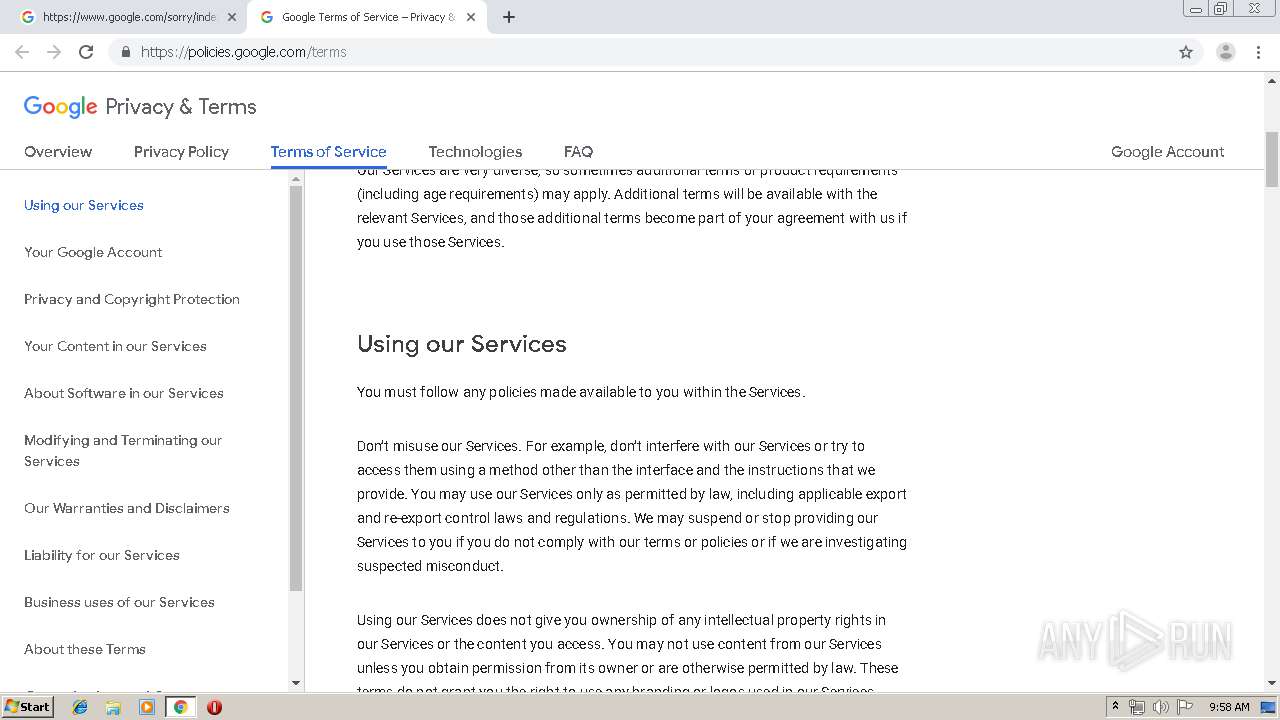Click sidebar scrollbar up arrow

(x=295, y=179)
